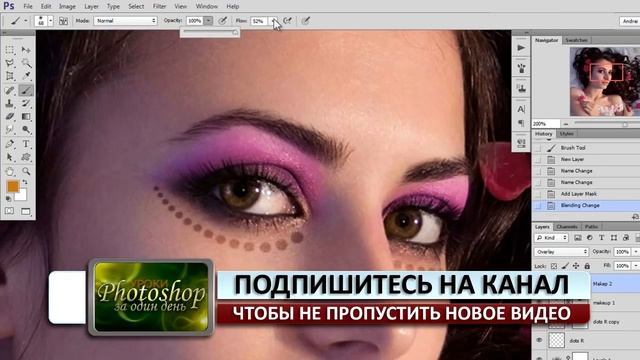Select the Brush tool in toolbox
Viewport: 640px width, 360px height.
pos(26,90)
